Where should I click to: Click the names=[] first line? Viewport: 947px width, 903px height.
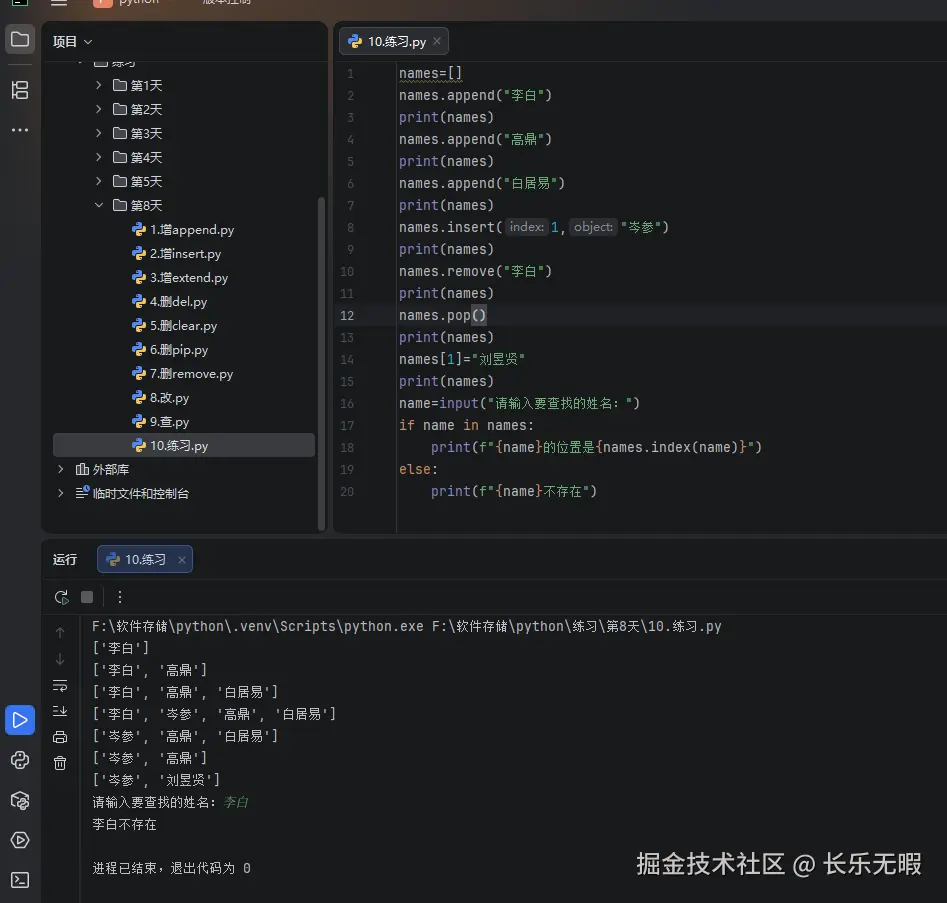coord(430,73)
